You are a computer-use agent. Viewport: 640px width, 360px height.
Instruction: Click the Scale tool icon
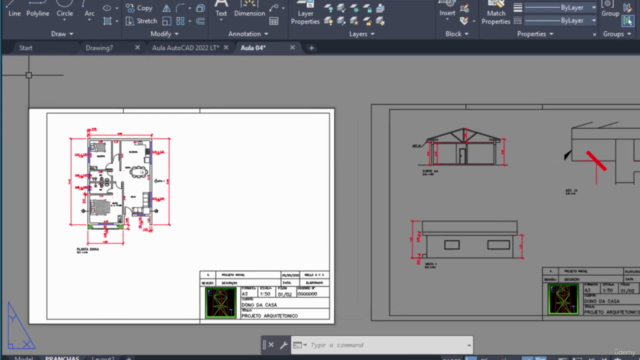pos(167,21)
